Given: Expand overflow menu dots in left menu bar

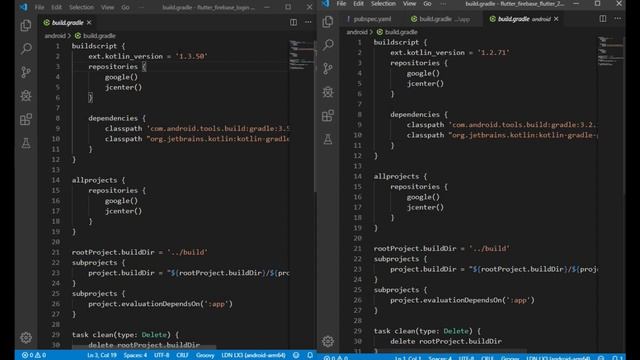Looking at the screenshot, I should (141, 7).
